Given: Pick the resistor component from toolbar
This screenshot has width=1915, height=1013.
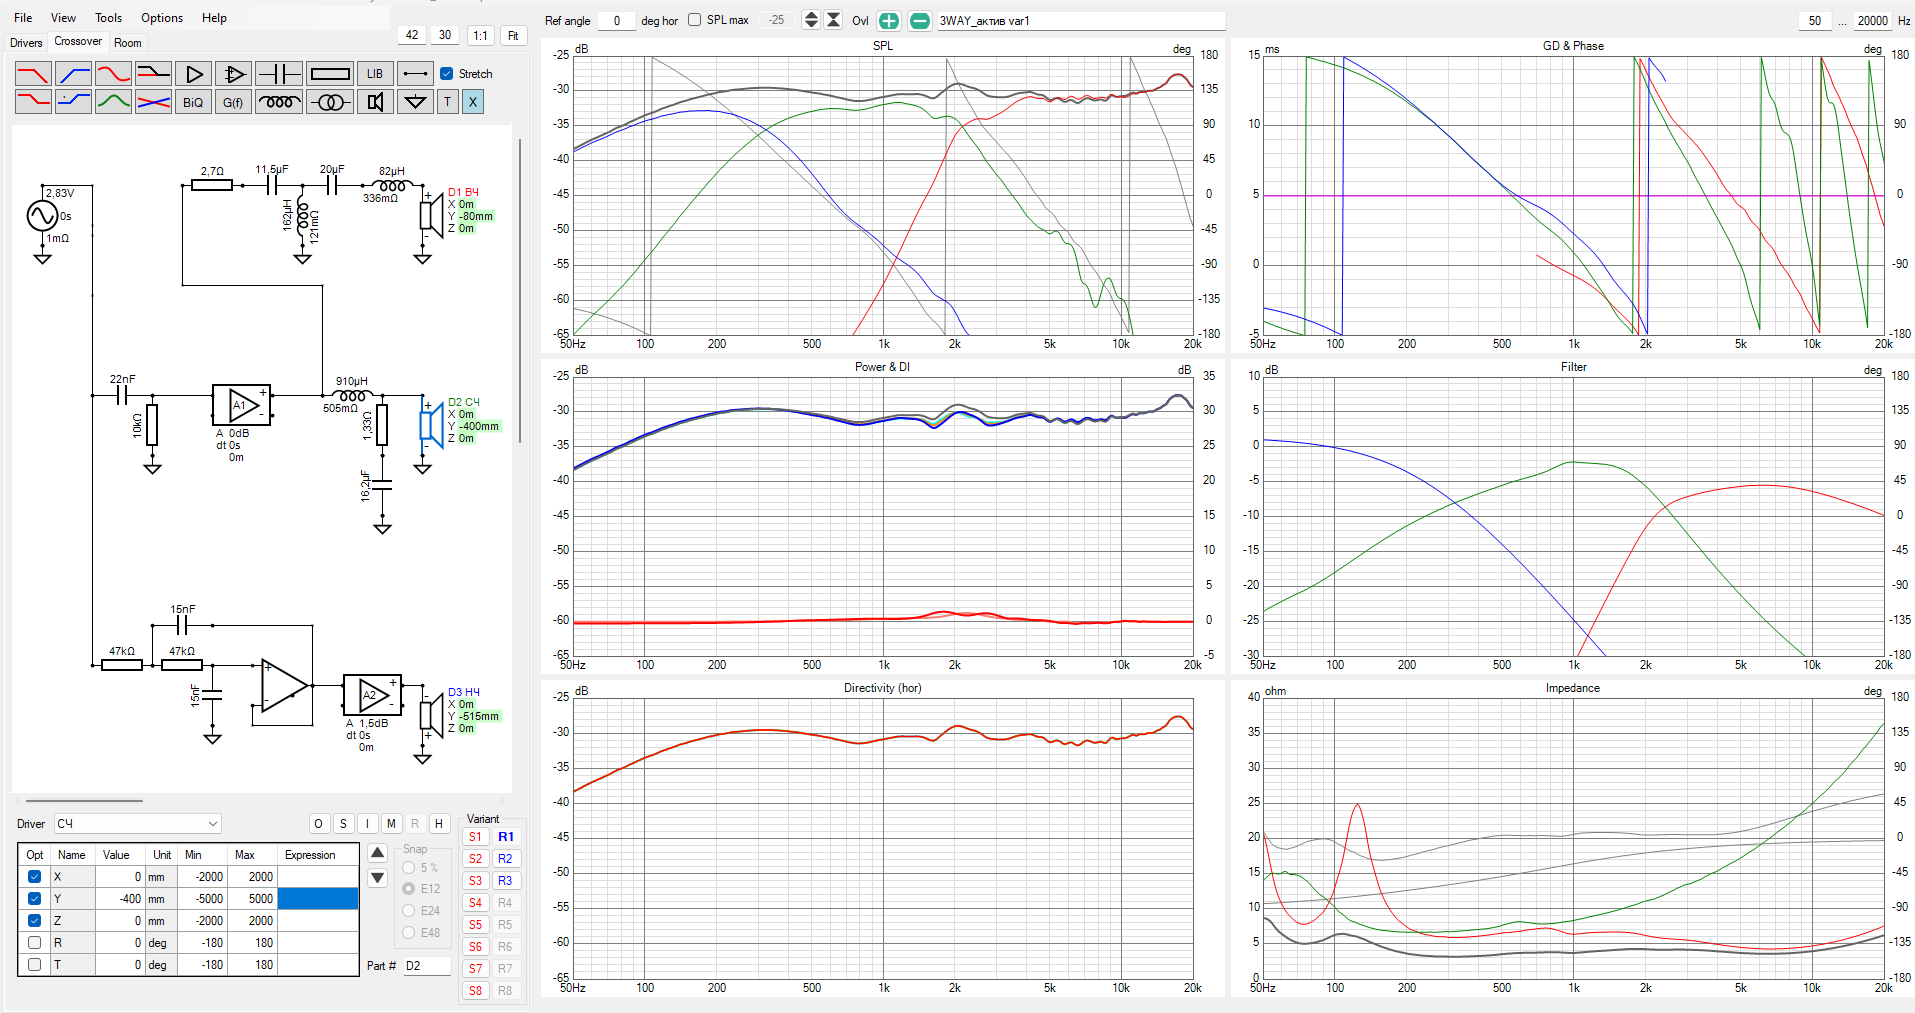Looking at the screenshot, I should coord(329,74).
